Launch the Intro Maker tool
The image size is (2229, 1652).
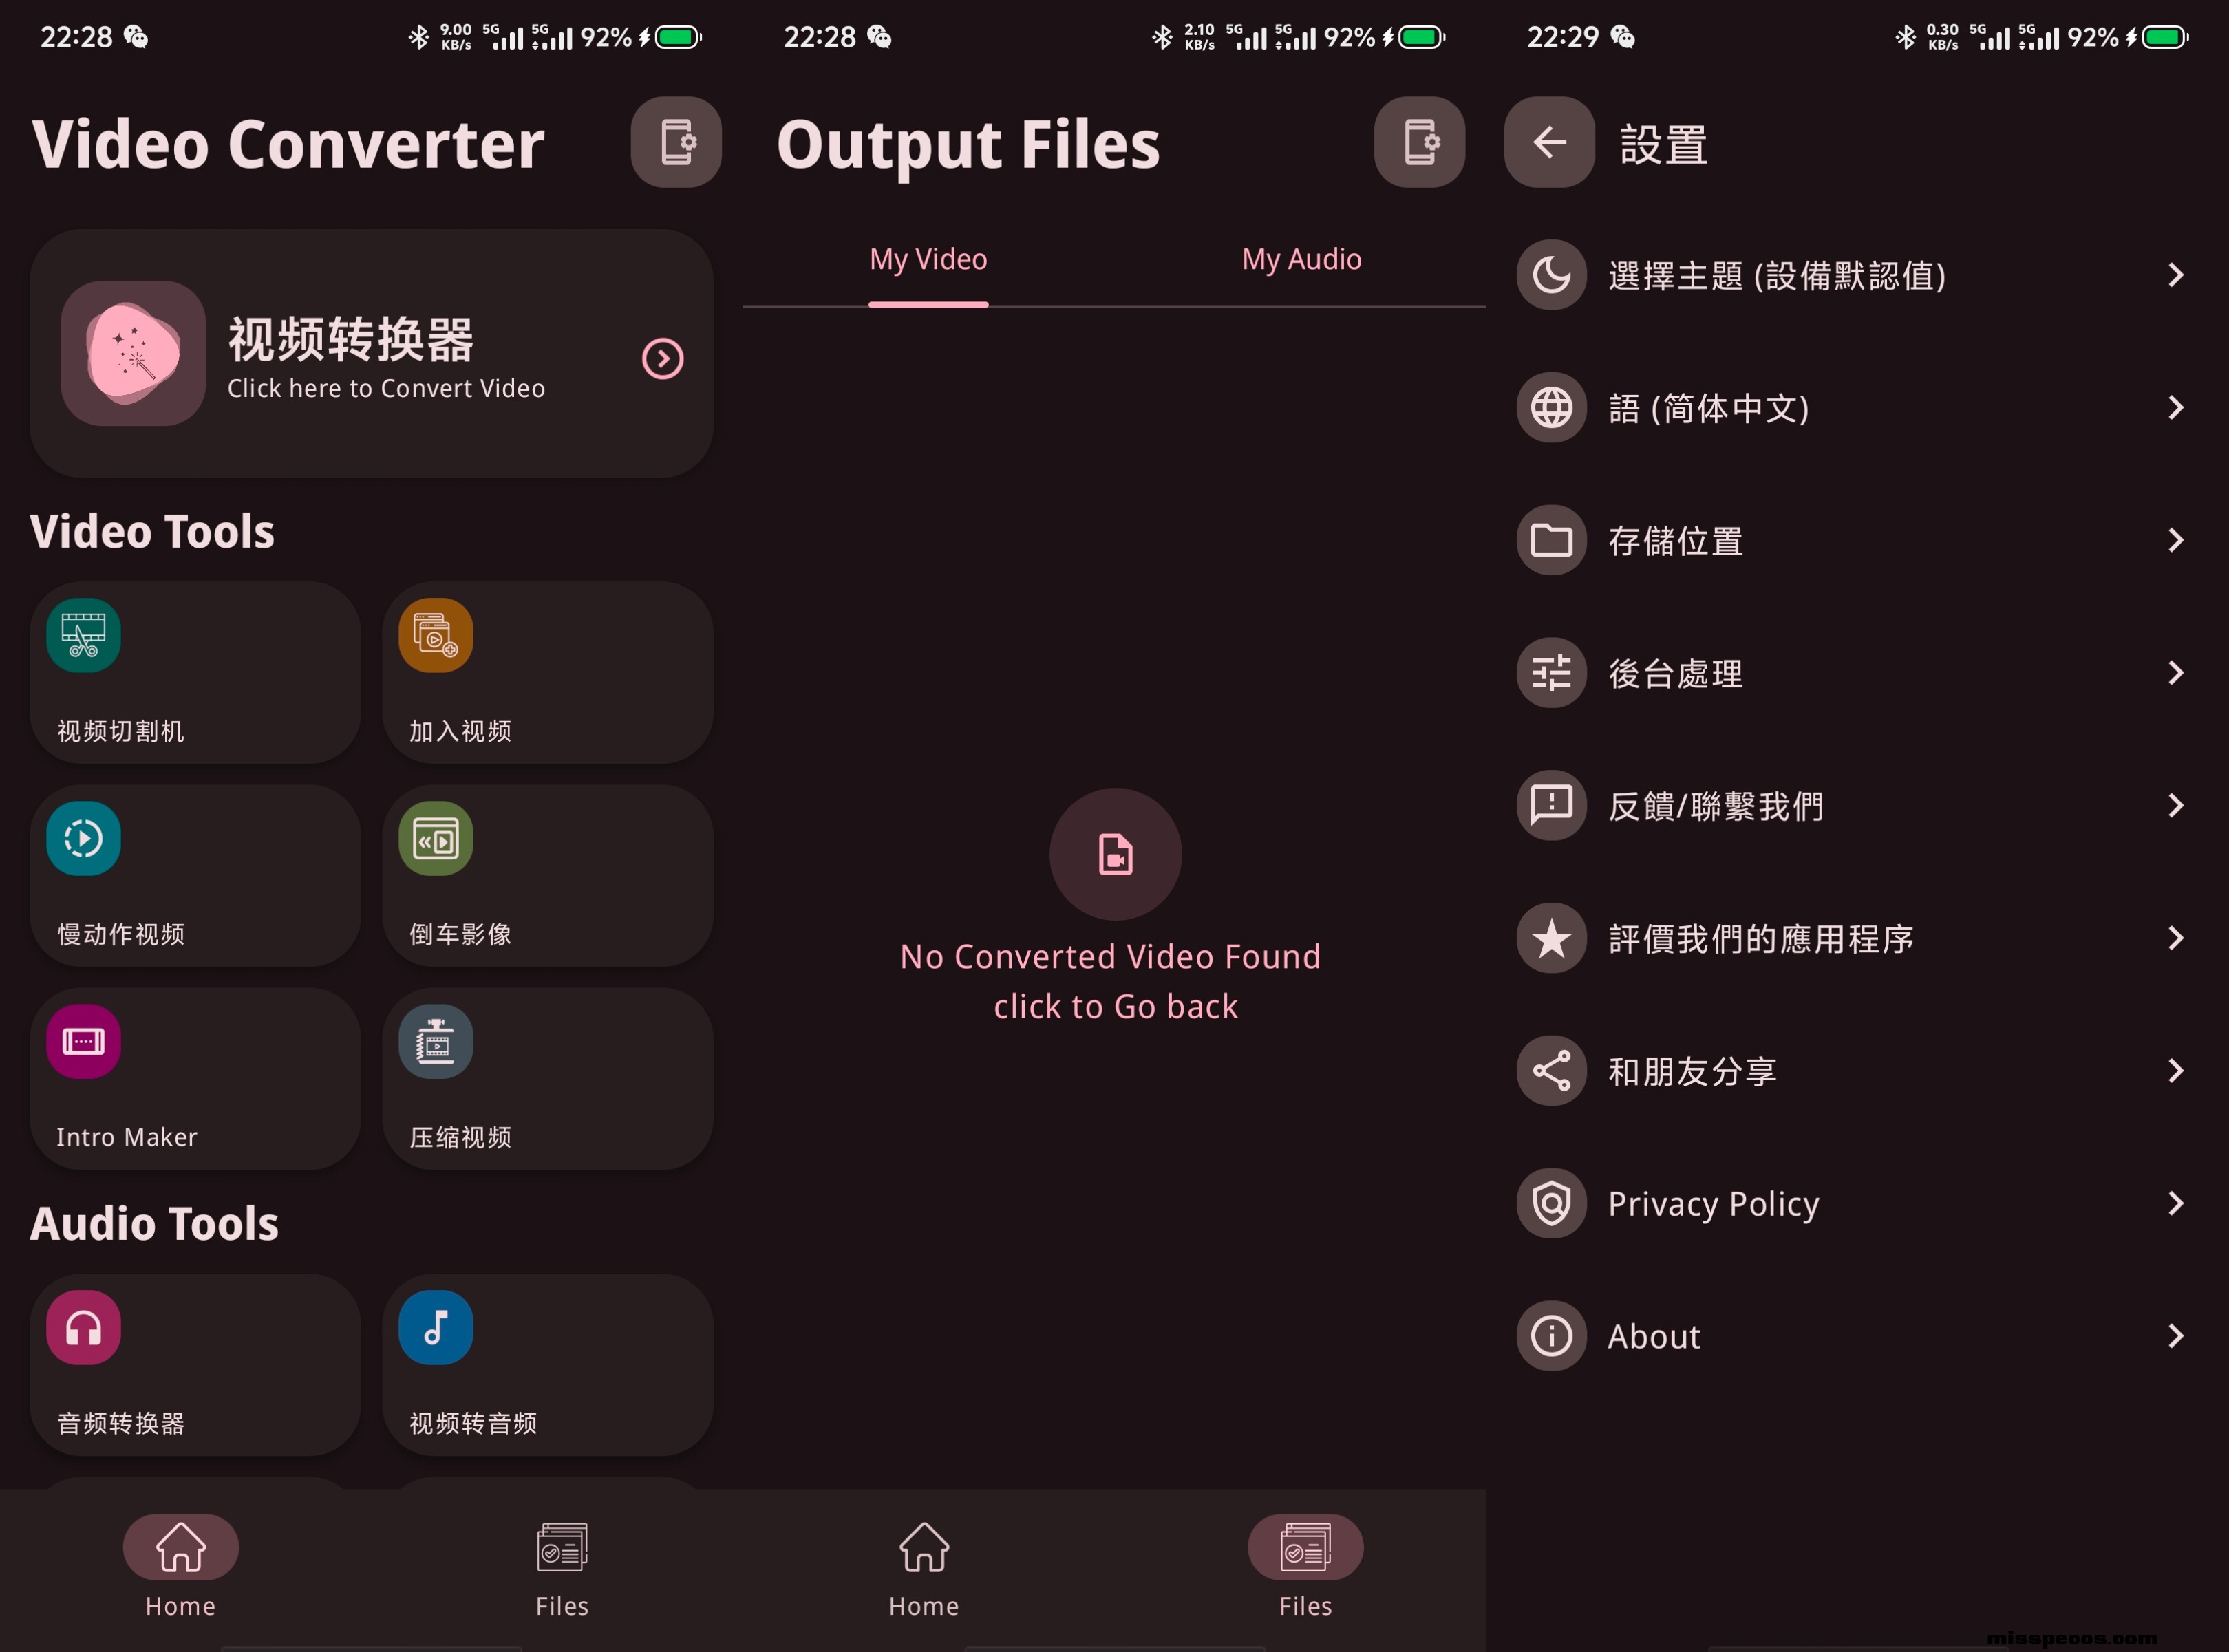tap(195, 1079)
